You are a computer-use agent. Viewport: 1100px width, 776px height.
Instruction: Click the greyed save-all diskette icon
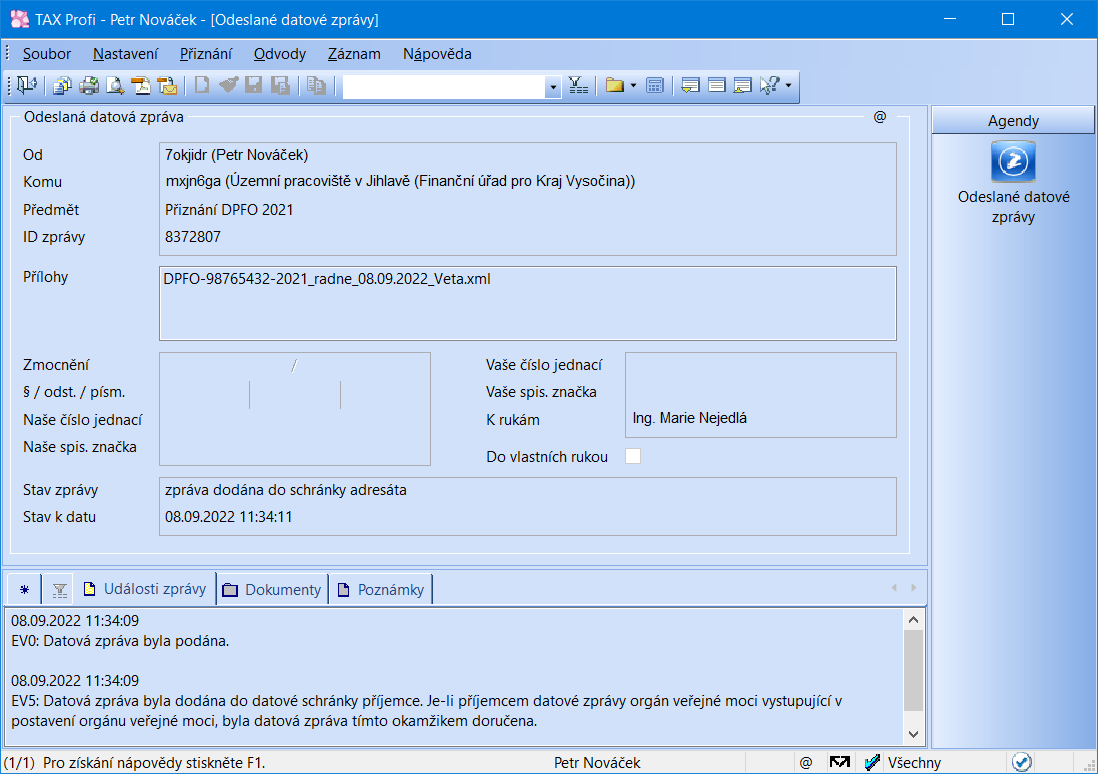281,86
